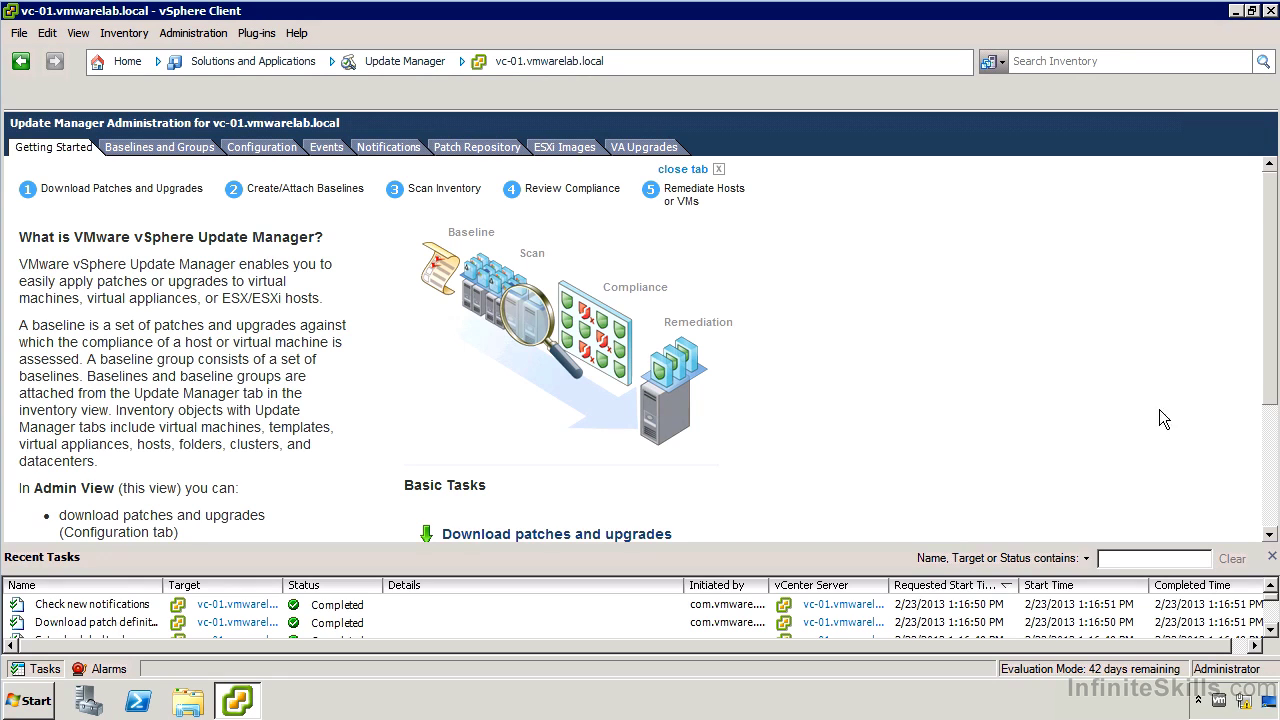Click the step 2 Create/Attach Baselines icon
The height and width of the screenshot is (720, 1280).
tap(234, 189)
